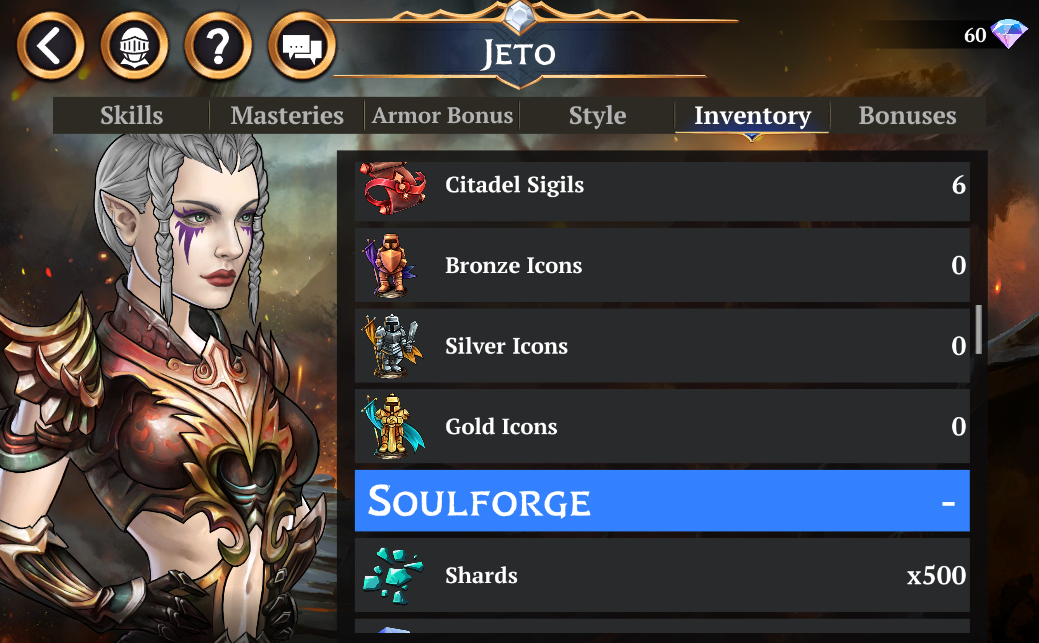Go back using the arrow button

(x=50, y=46)
